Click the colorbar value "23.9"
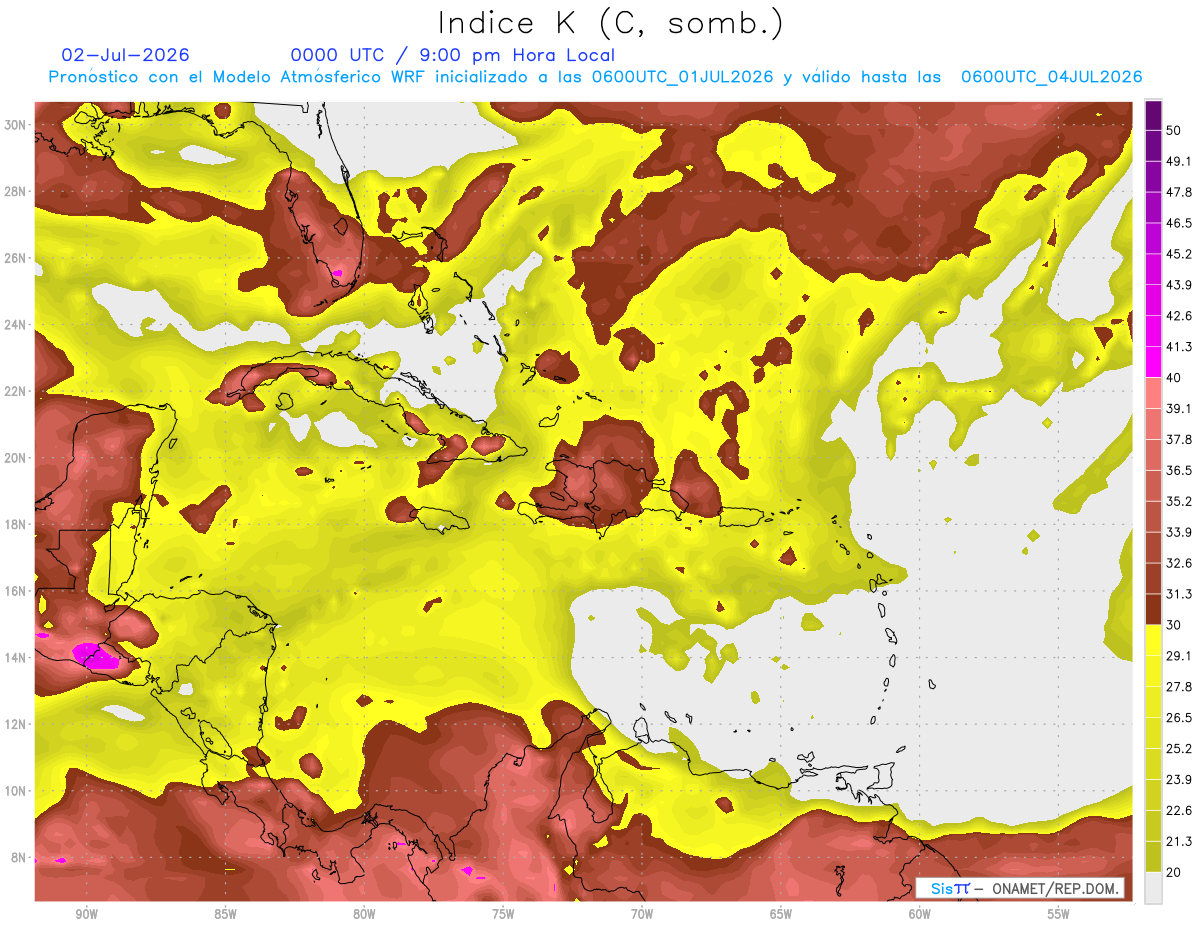Image resolution: width=1200 pixels, height=927 pixels. tap(1178, 779)
